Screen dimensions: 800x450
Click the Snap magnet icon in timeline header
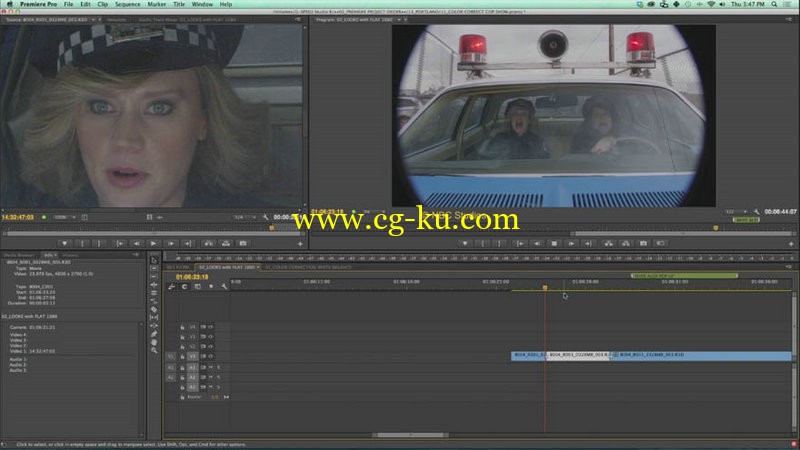tap(185, 287)
